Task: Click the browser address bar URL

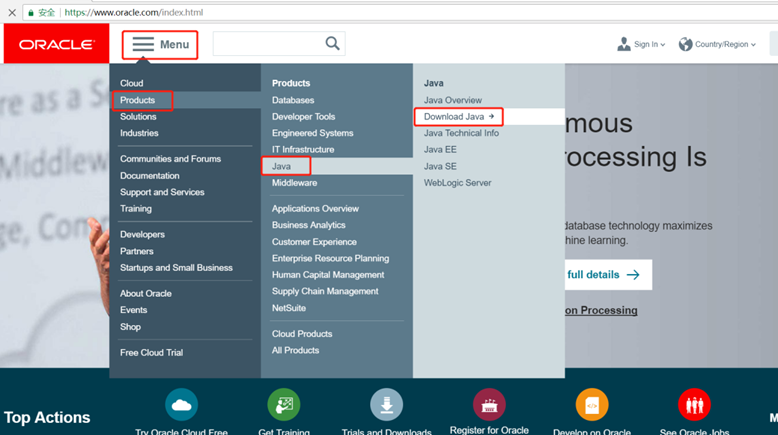Action: click(x=134, y=12)
